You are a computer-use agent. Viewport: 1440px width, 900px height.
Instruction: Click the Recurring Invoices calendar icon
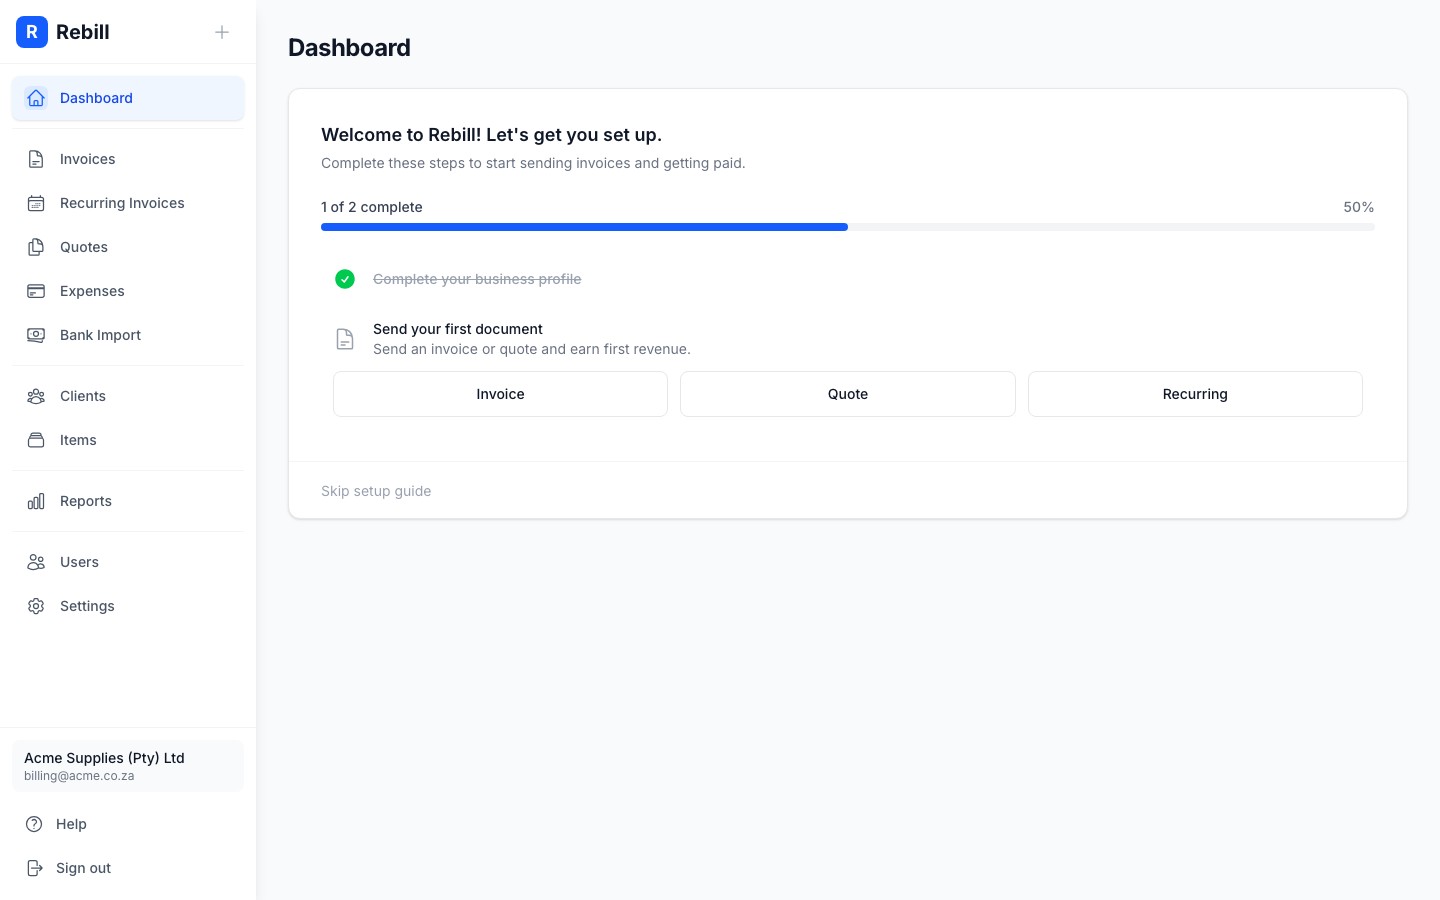pos(36,203)
